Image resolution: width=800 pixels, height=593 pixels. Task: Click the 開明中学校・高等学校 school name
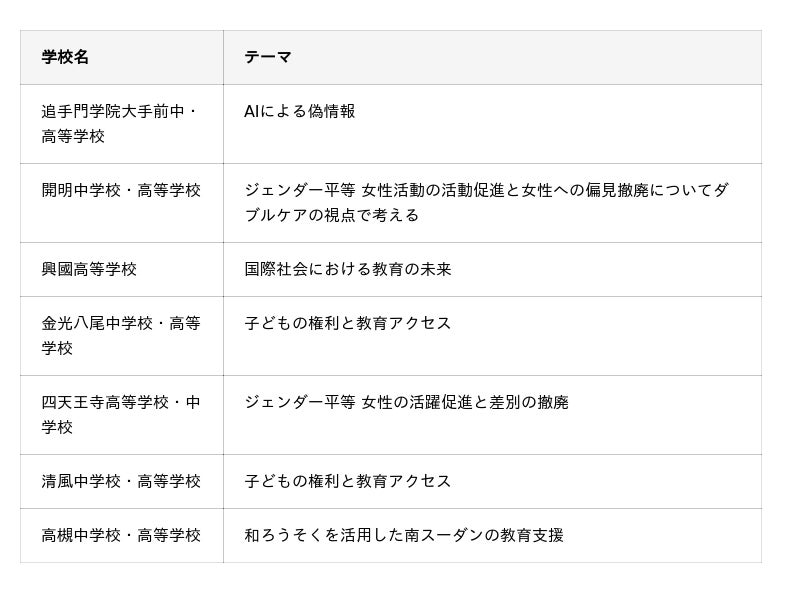121,190
